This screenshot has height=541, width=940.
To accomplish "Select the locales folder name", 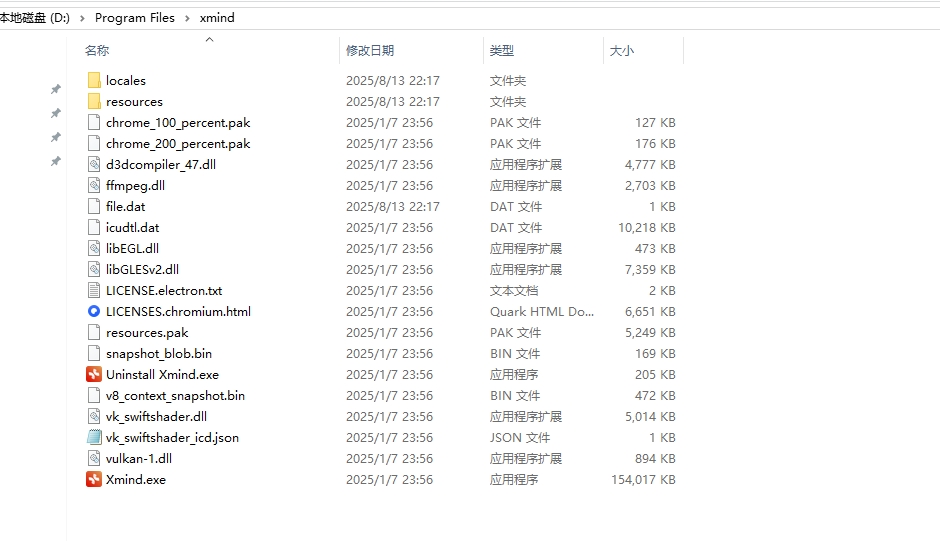I will [x=126, y=80].
